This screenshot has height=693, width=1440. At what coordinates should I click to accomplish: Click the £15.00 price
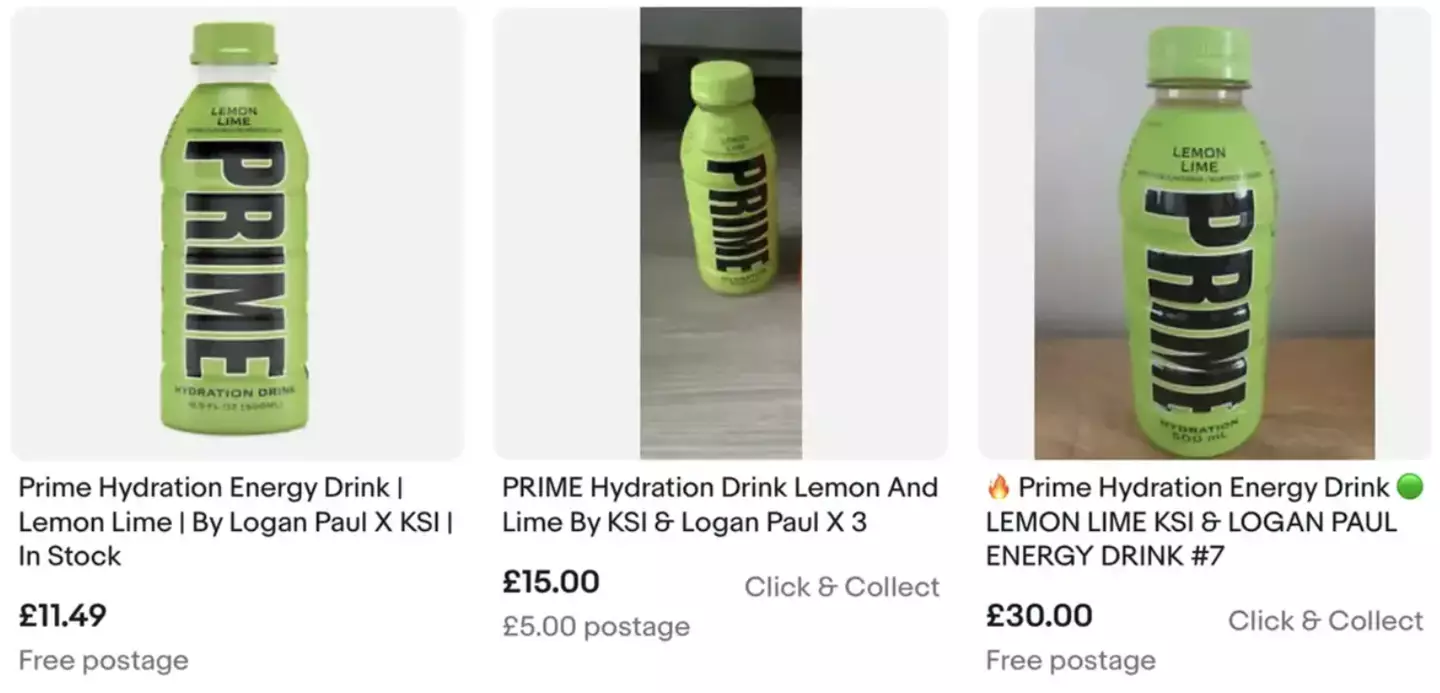[551, 581]
